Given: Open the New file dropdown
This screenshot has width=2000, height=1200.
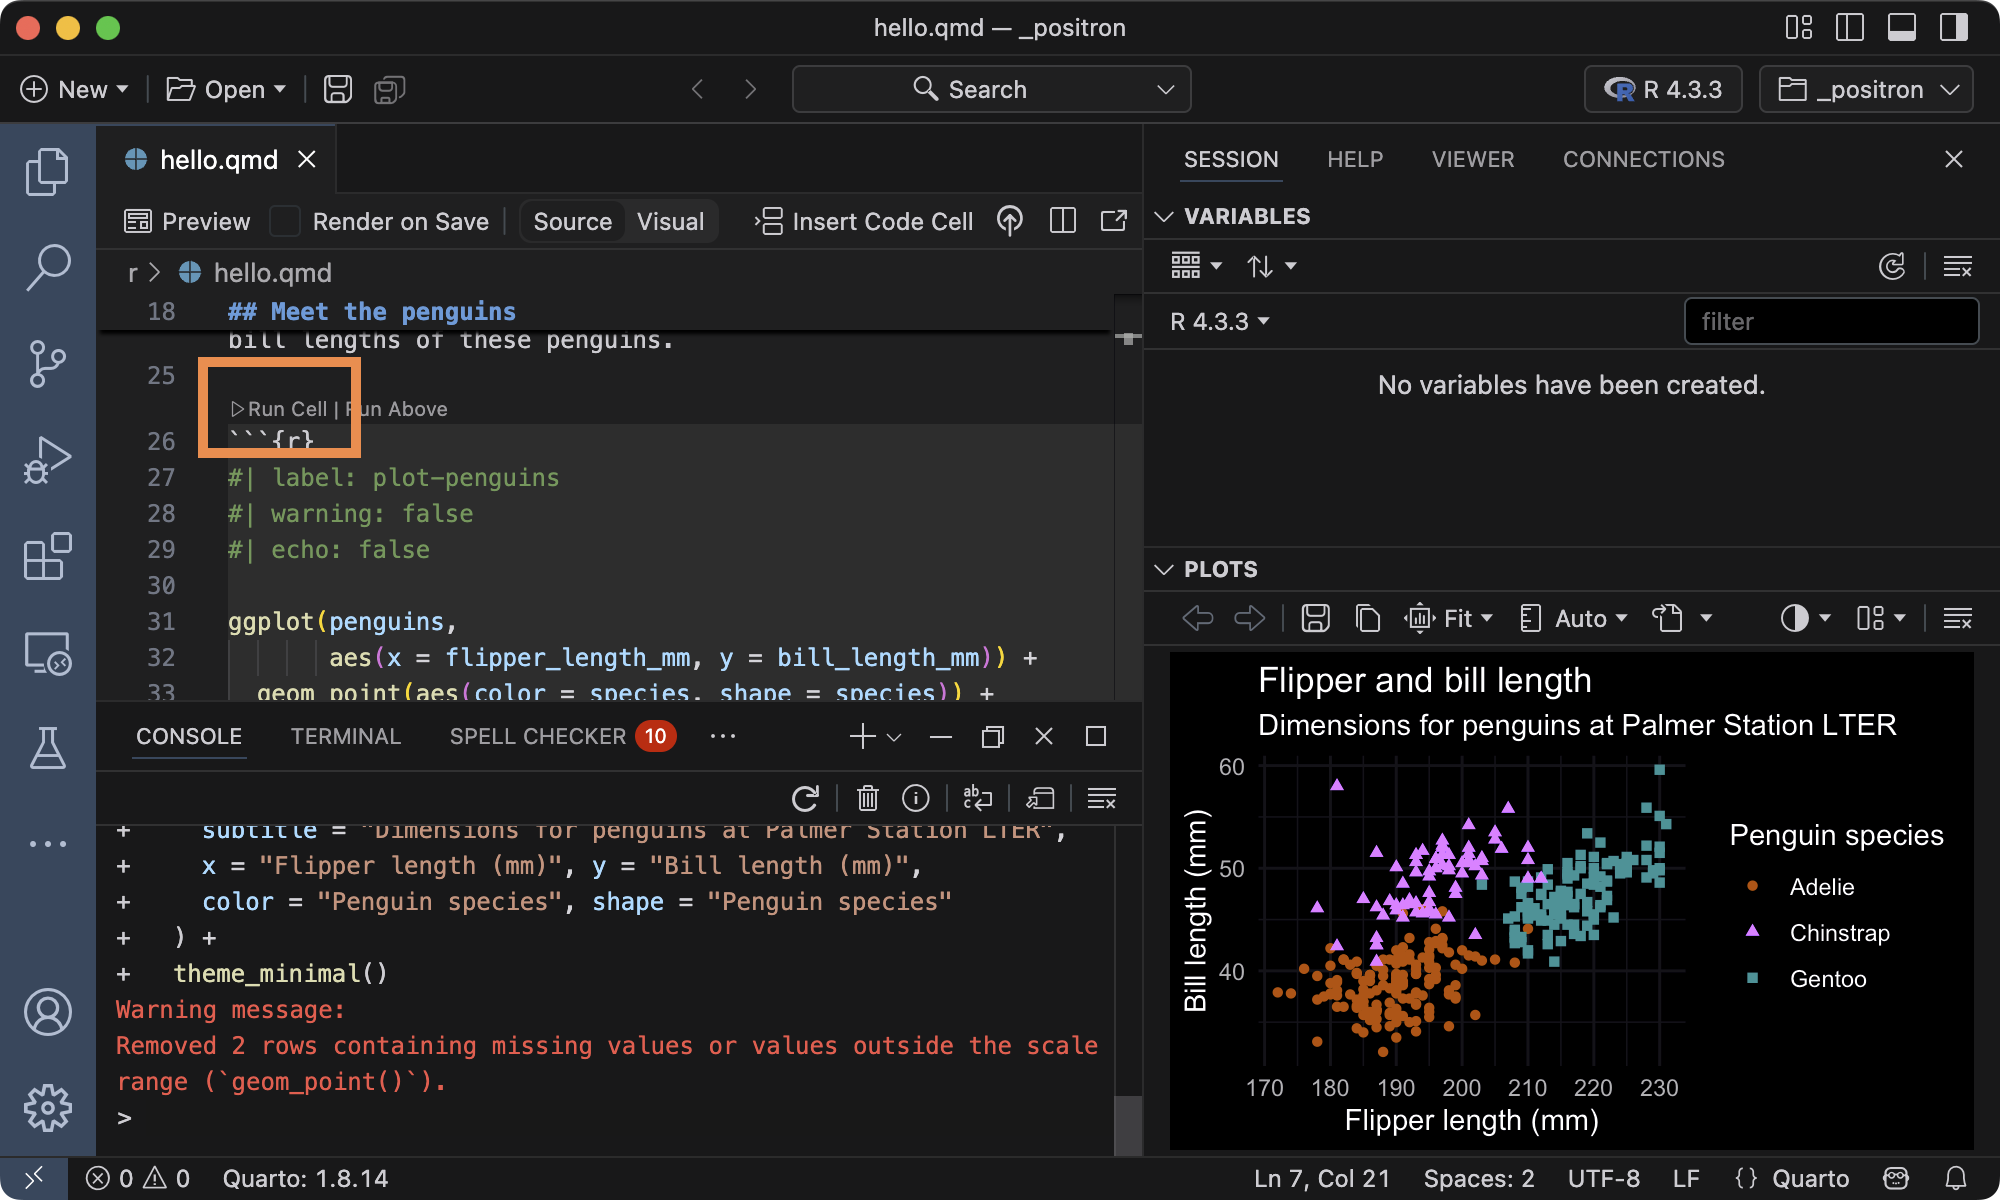Looking at the screenshot, I should pos(75,89).
